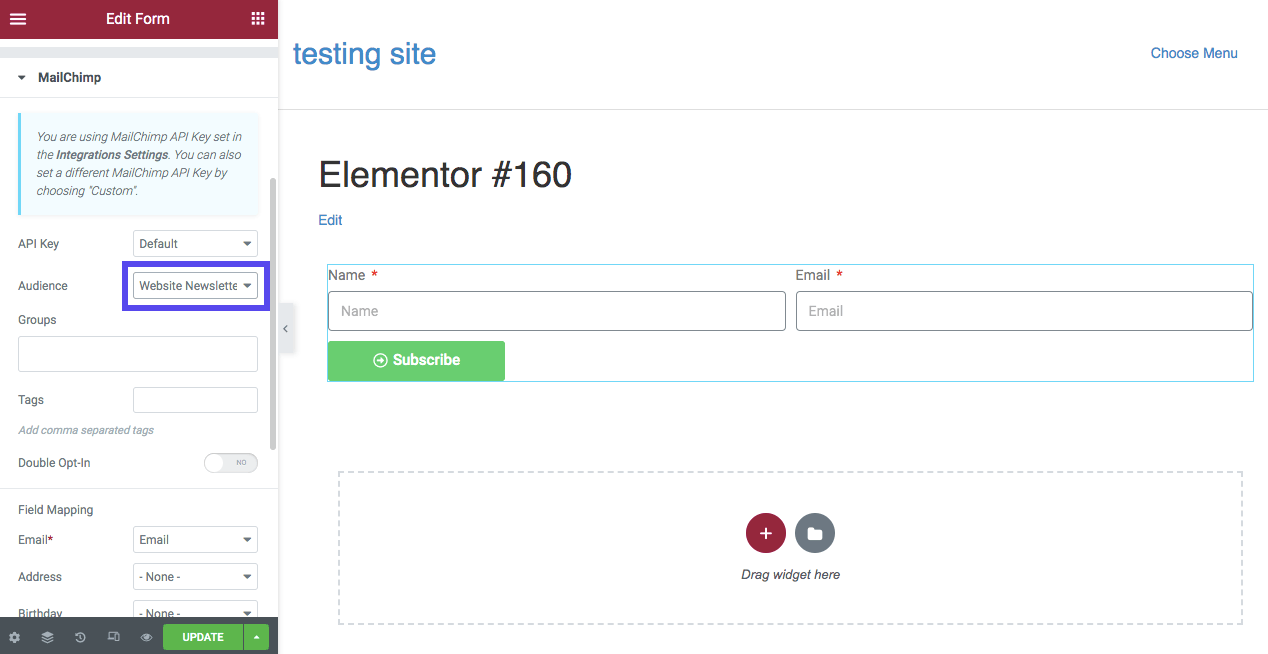This screenshot has height=654, width=1268.
Task: Click the folder icon to add template
Action: (x=814, y=533)
